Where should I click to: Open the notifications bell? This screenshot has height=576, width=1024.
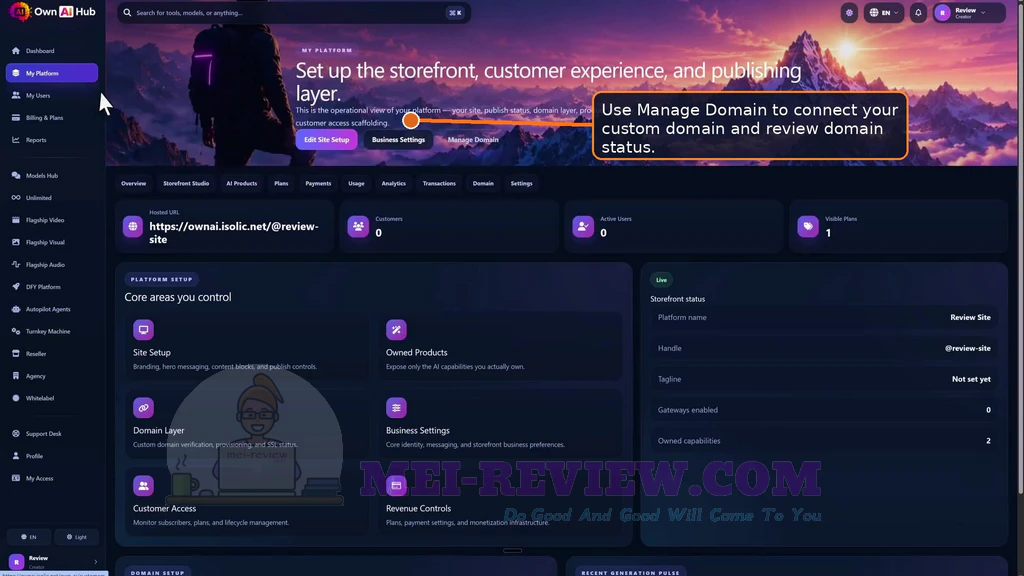918,12
